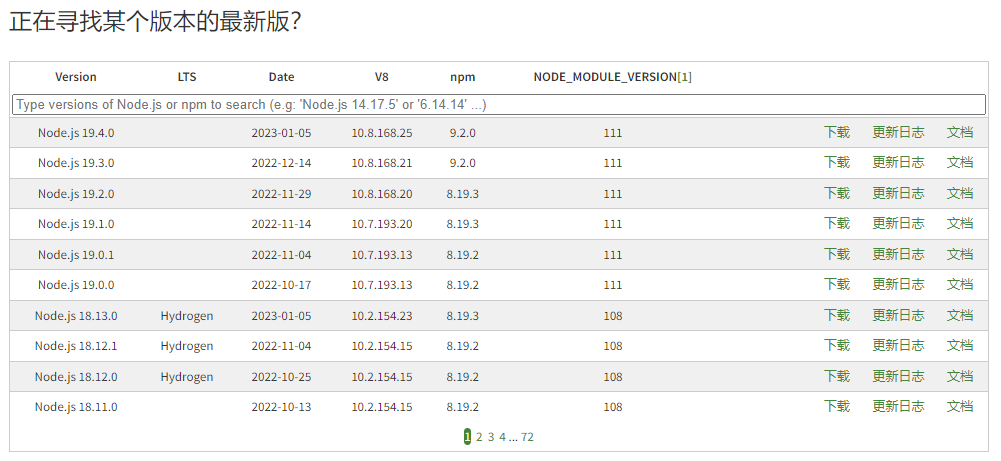
Task: Download Node.js 19.4.0 via 下载 link
Action: click(x=836, y=132)
